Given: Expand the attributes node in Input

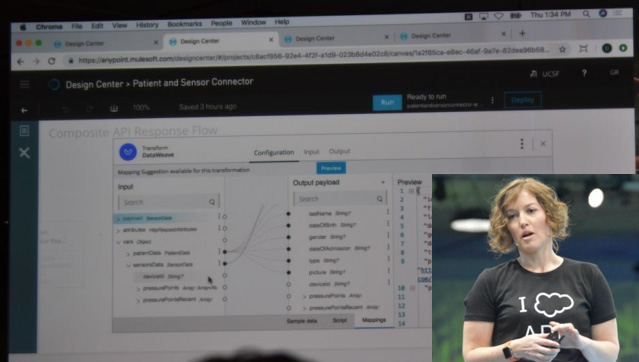Looking at the screenshot, I should [118, 231].
